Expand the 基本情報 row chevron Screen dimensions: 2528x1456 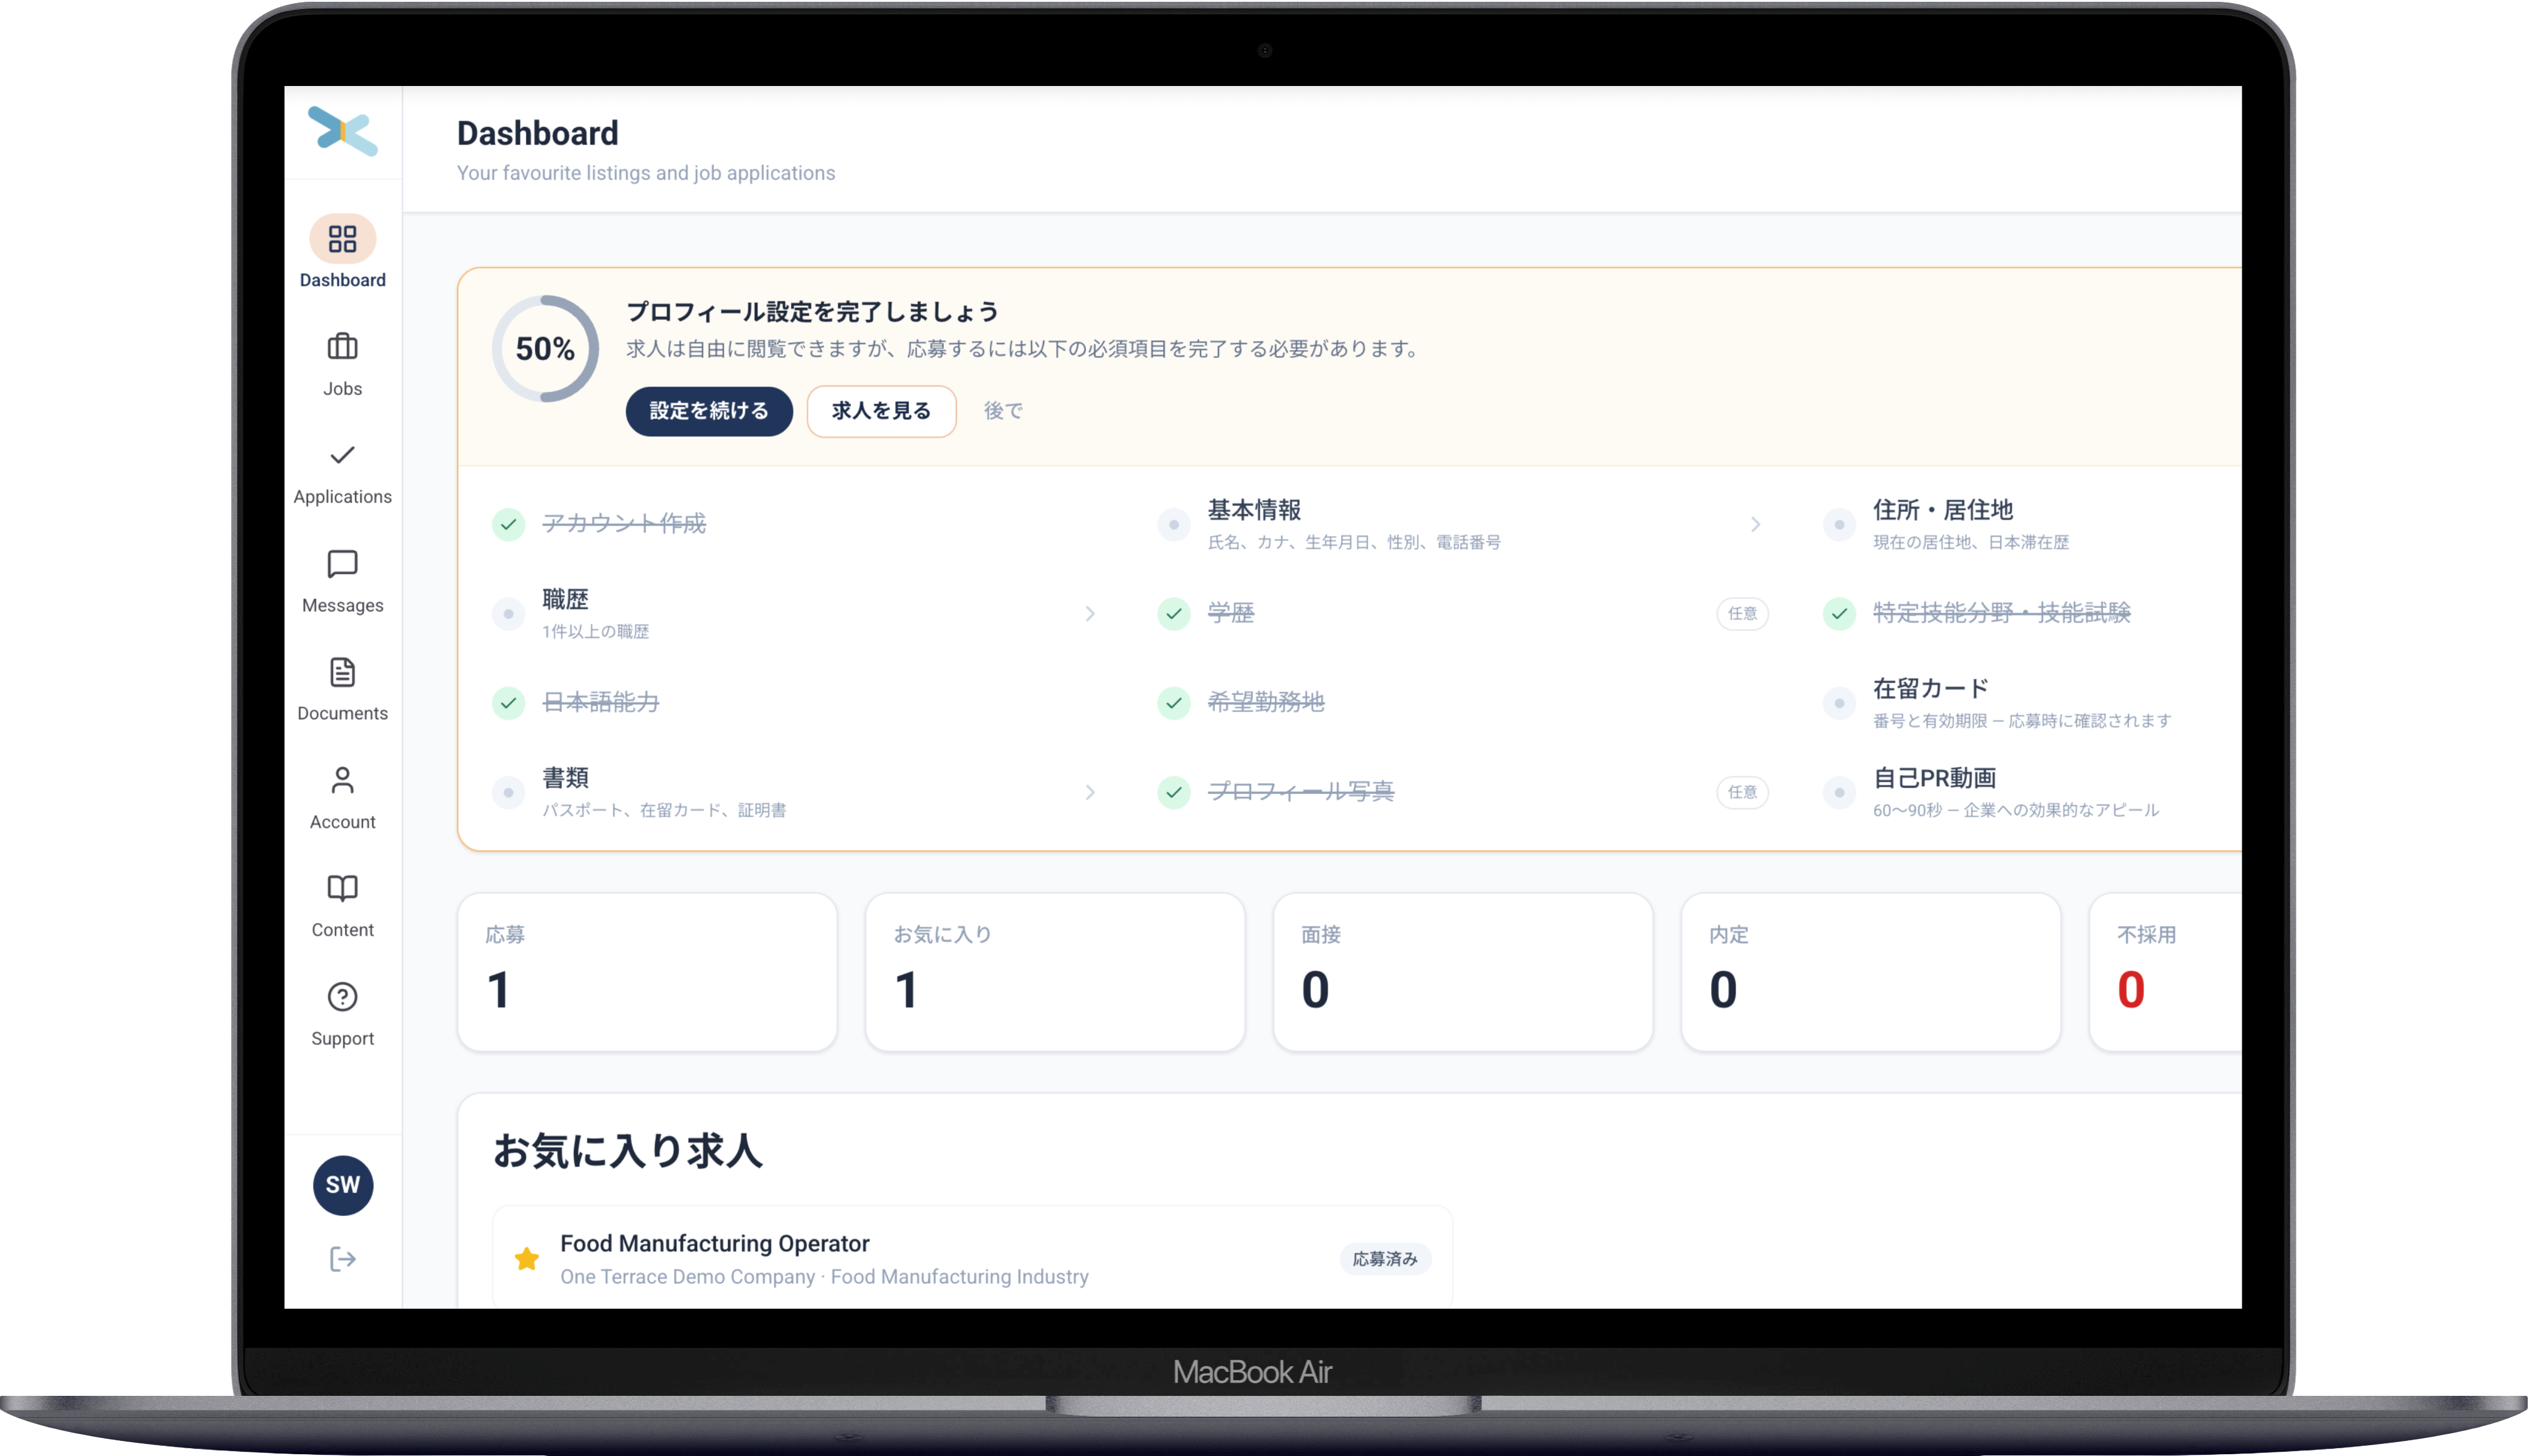pos(1755,524)
